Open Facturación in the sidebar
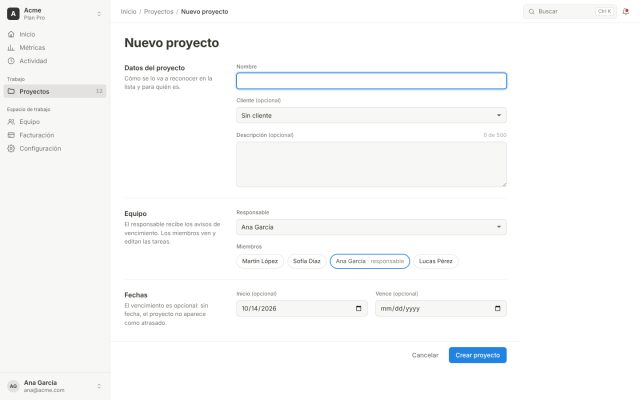Screen dimensions: 640x400 [55, 135]
